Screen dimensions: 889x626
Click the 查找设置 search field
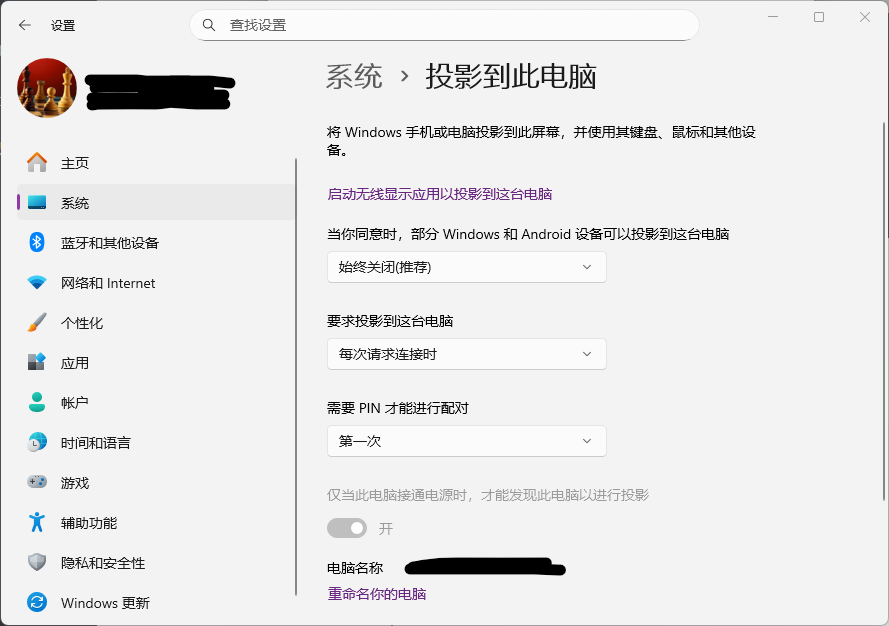click(x=450, y=25)
